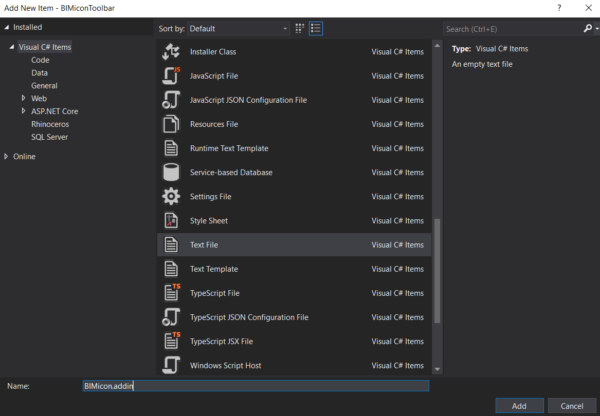Expand the Online category
The height and width of the screenshot is (416, 600).
(x=6, y=156)
